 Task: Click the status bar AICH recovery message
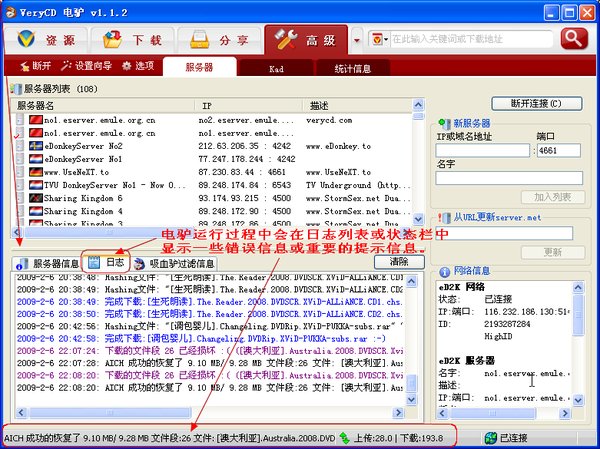[x=170, y=438]
